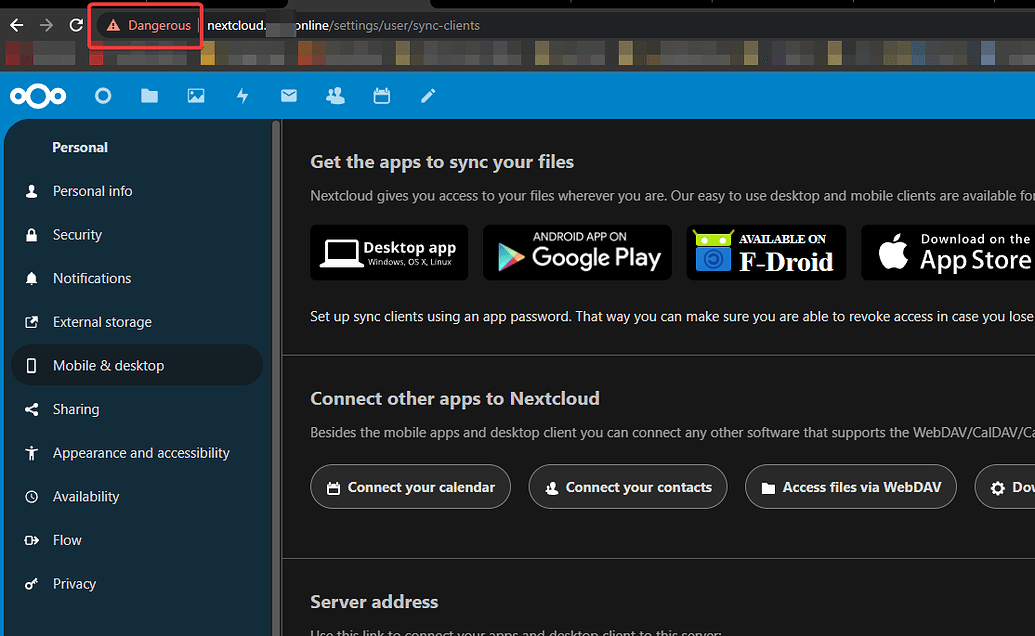The image size is (1035, 636).
Task: Open the Contacts app icon
Action: (335, 96)
